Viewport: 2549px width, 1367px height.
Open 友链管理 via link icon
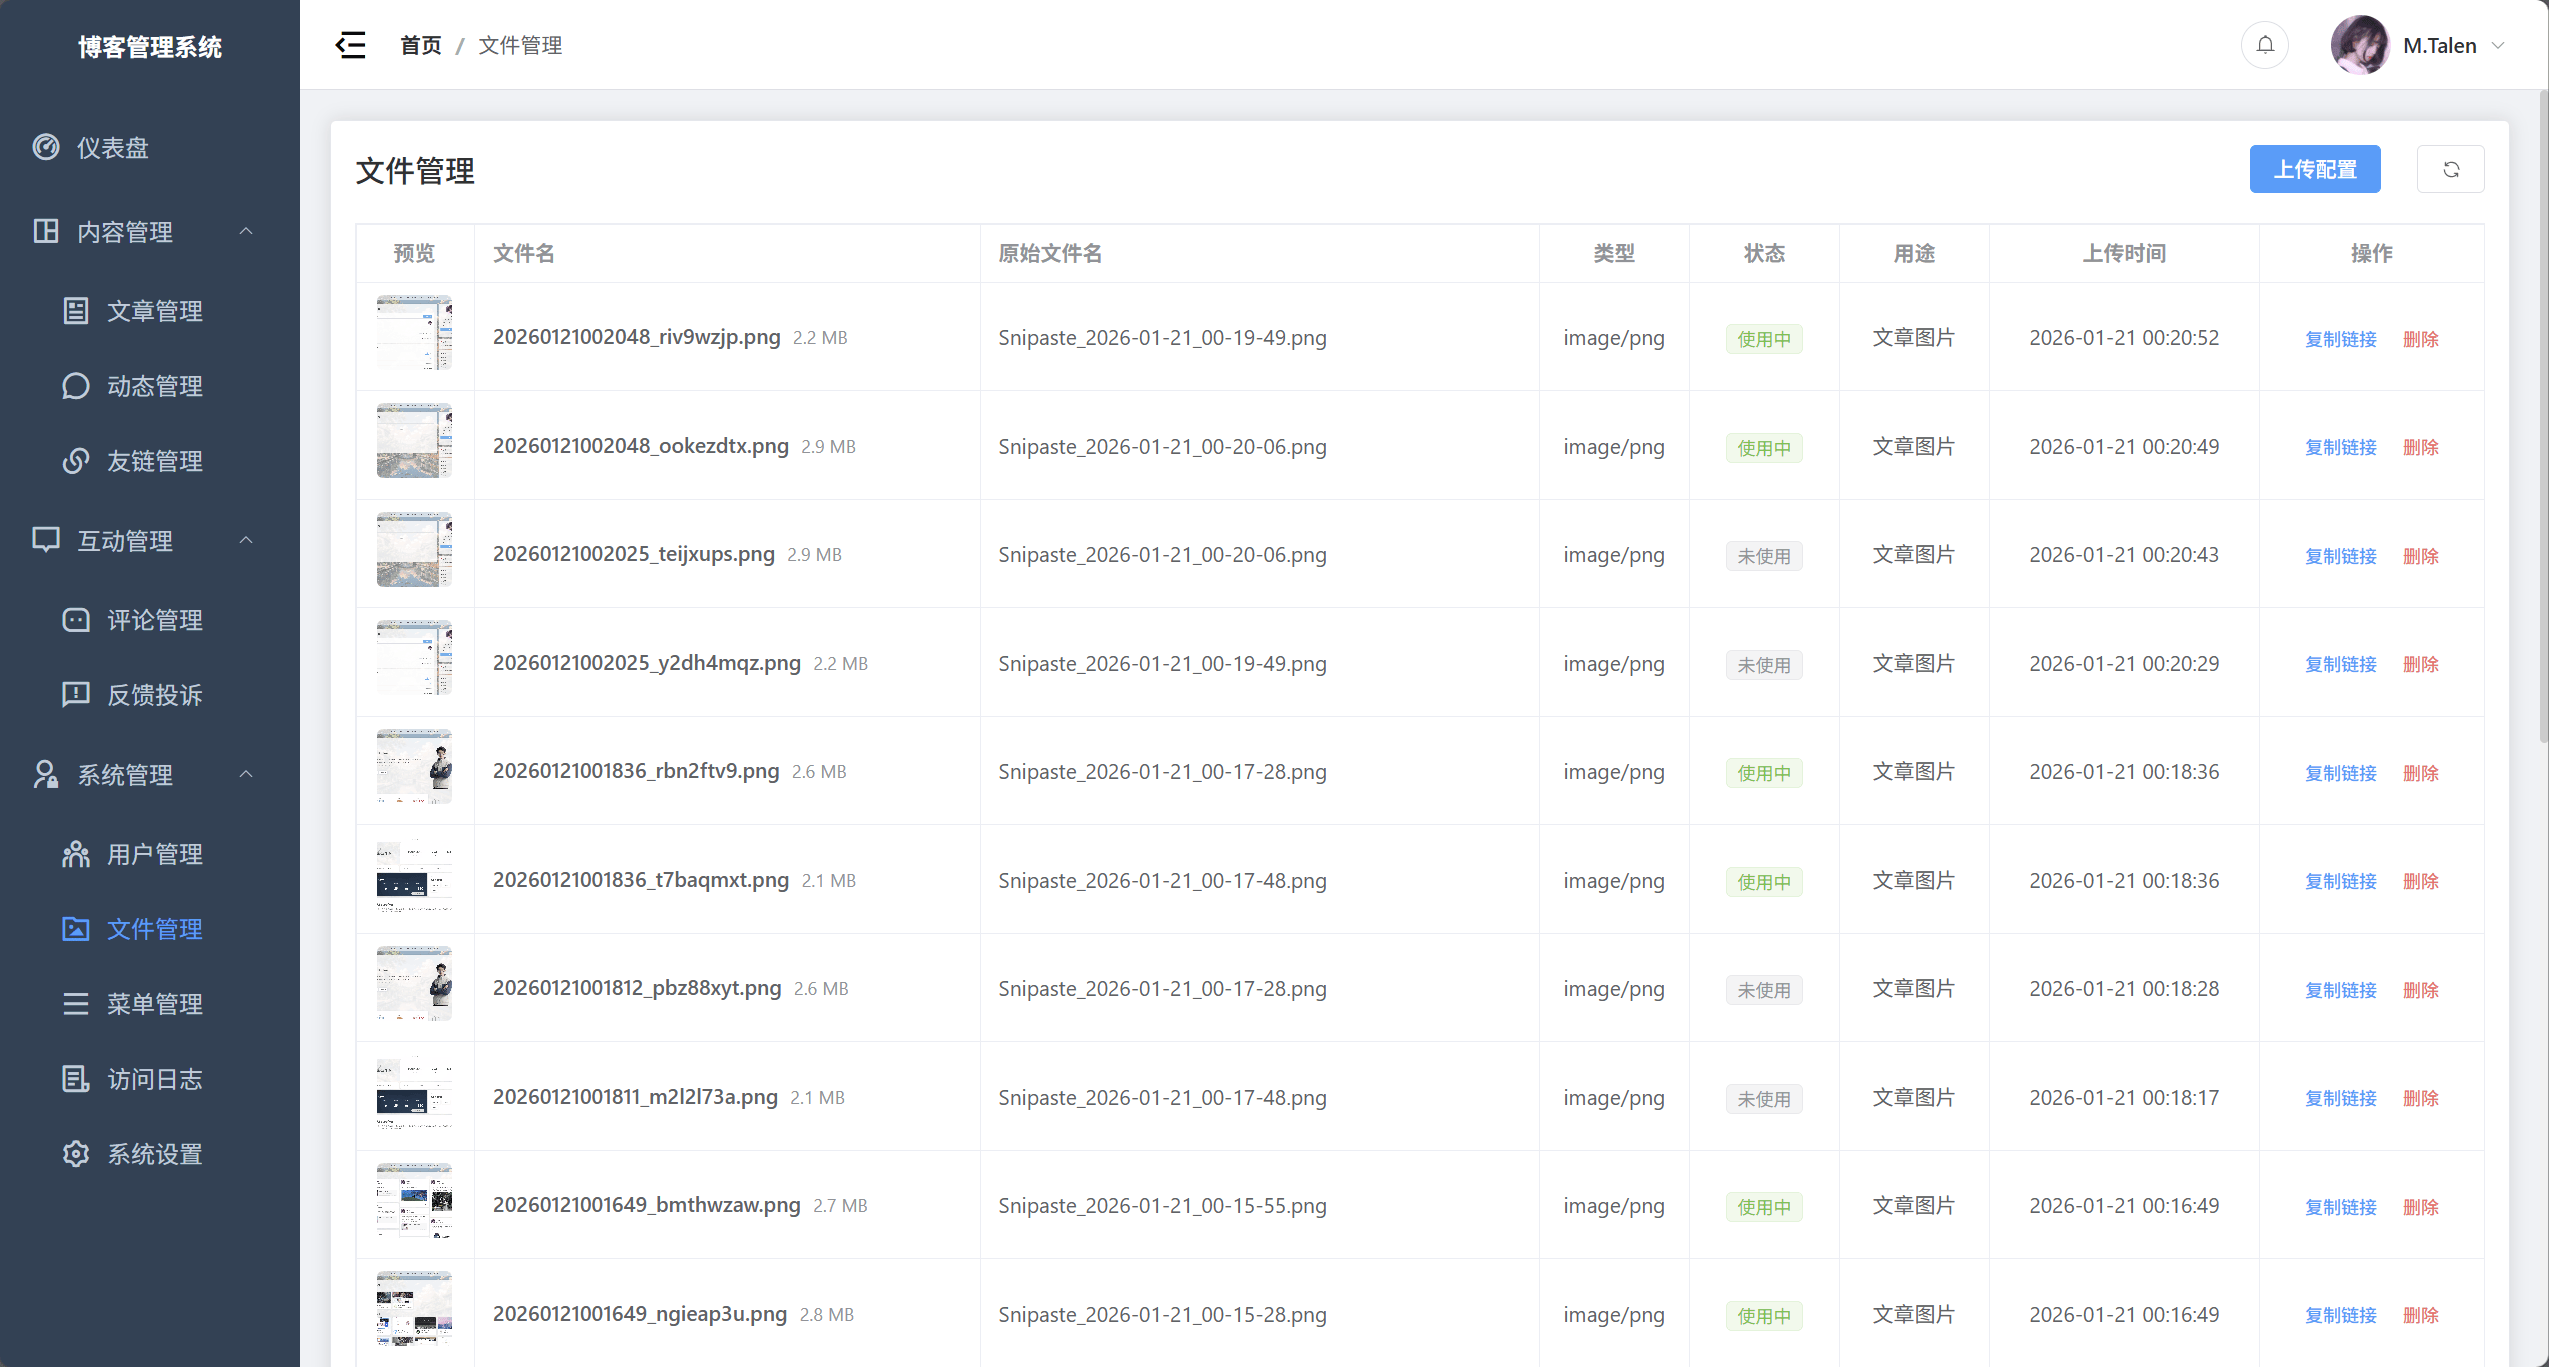point(76,461)
